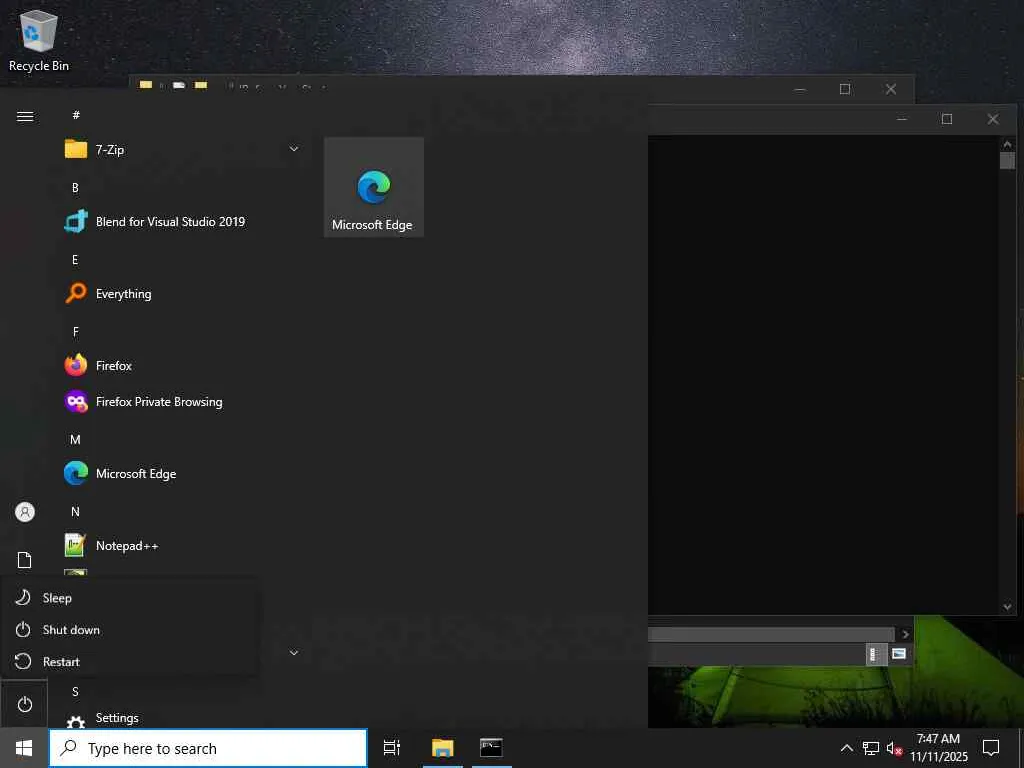Click the B letter group header

click(75, 187)
